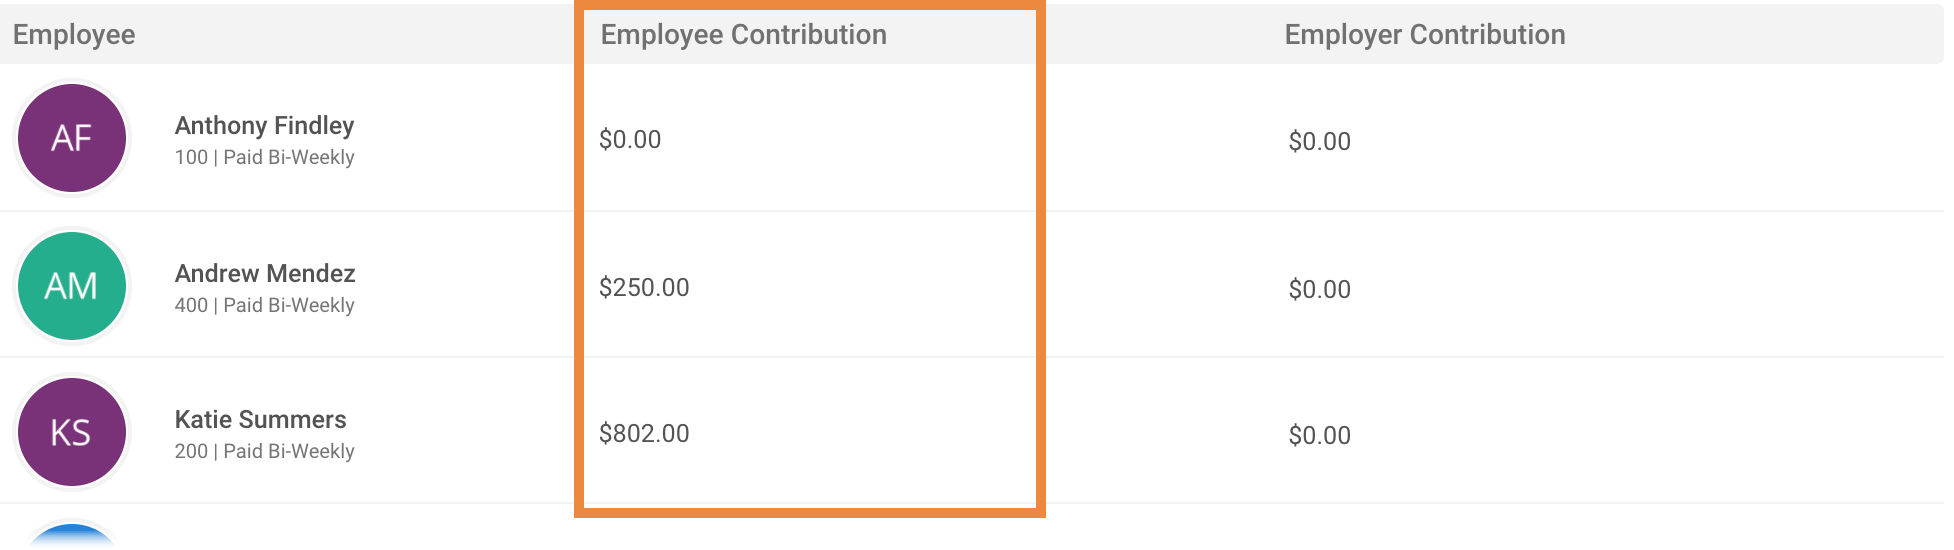Sort by Employee Contribution column header
The image size is (1954, 550).
743,34
